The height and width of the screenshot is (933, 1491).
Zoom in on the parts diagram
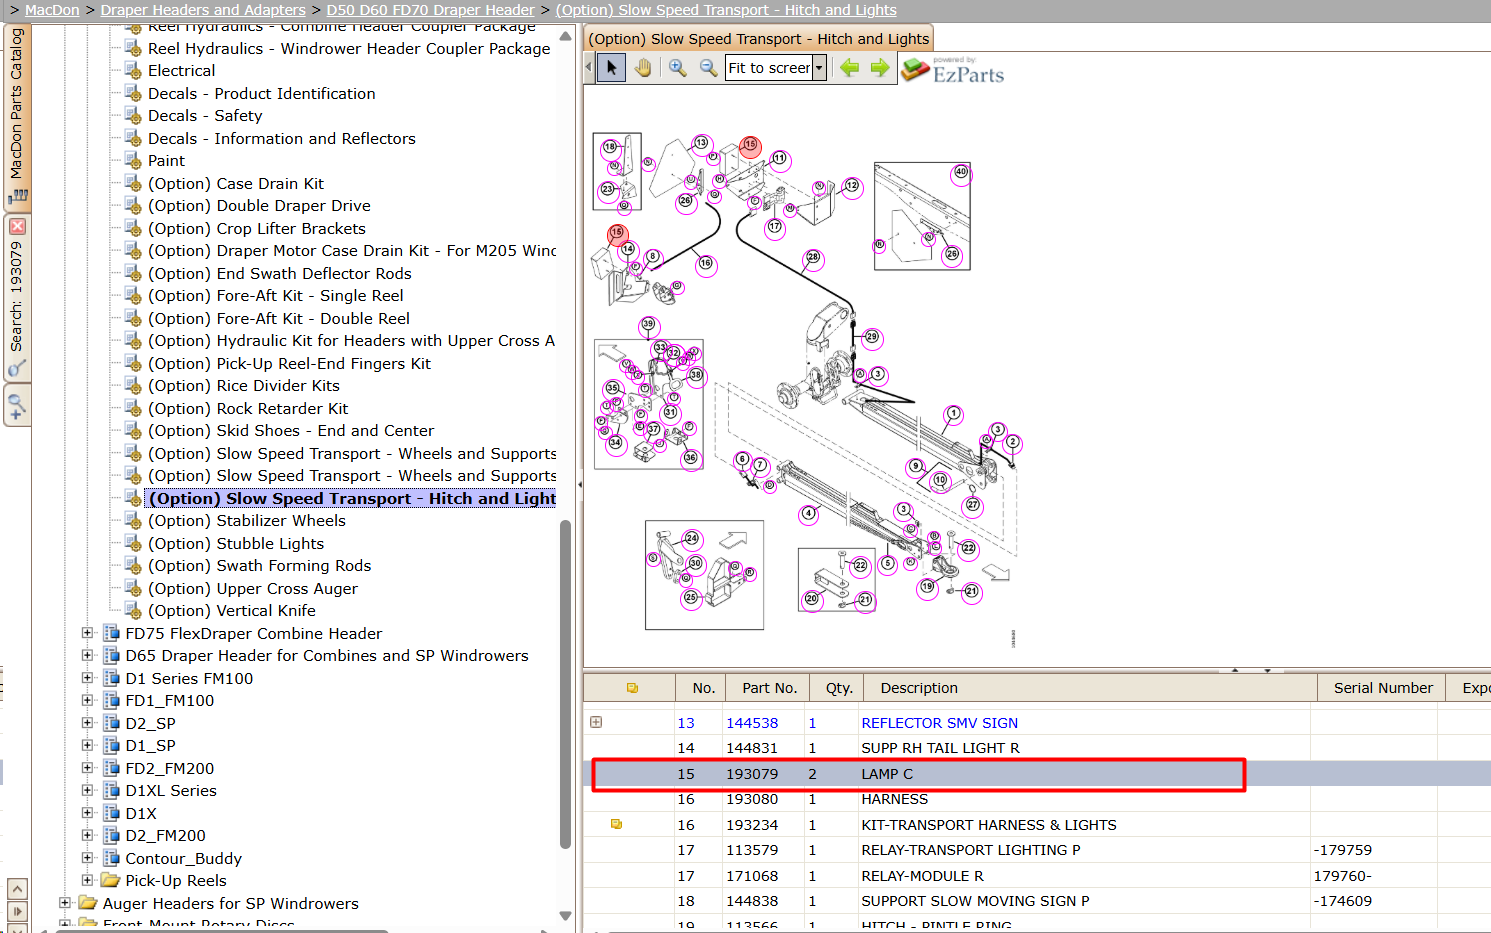677,68
